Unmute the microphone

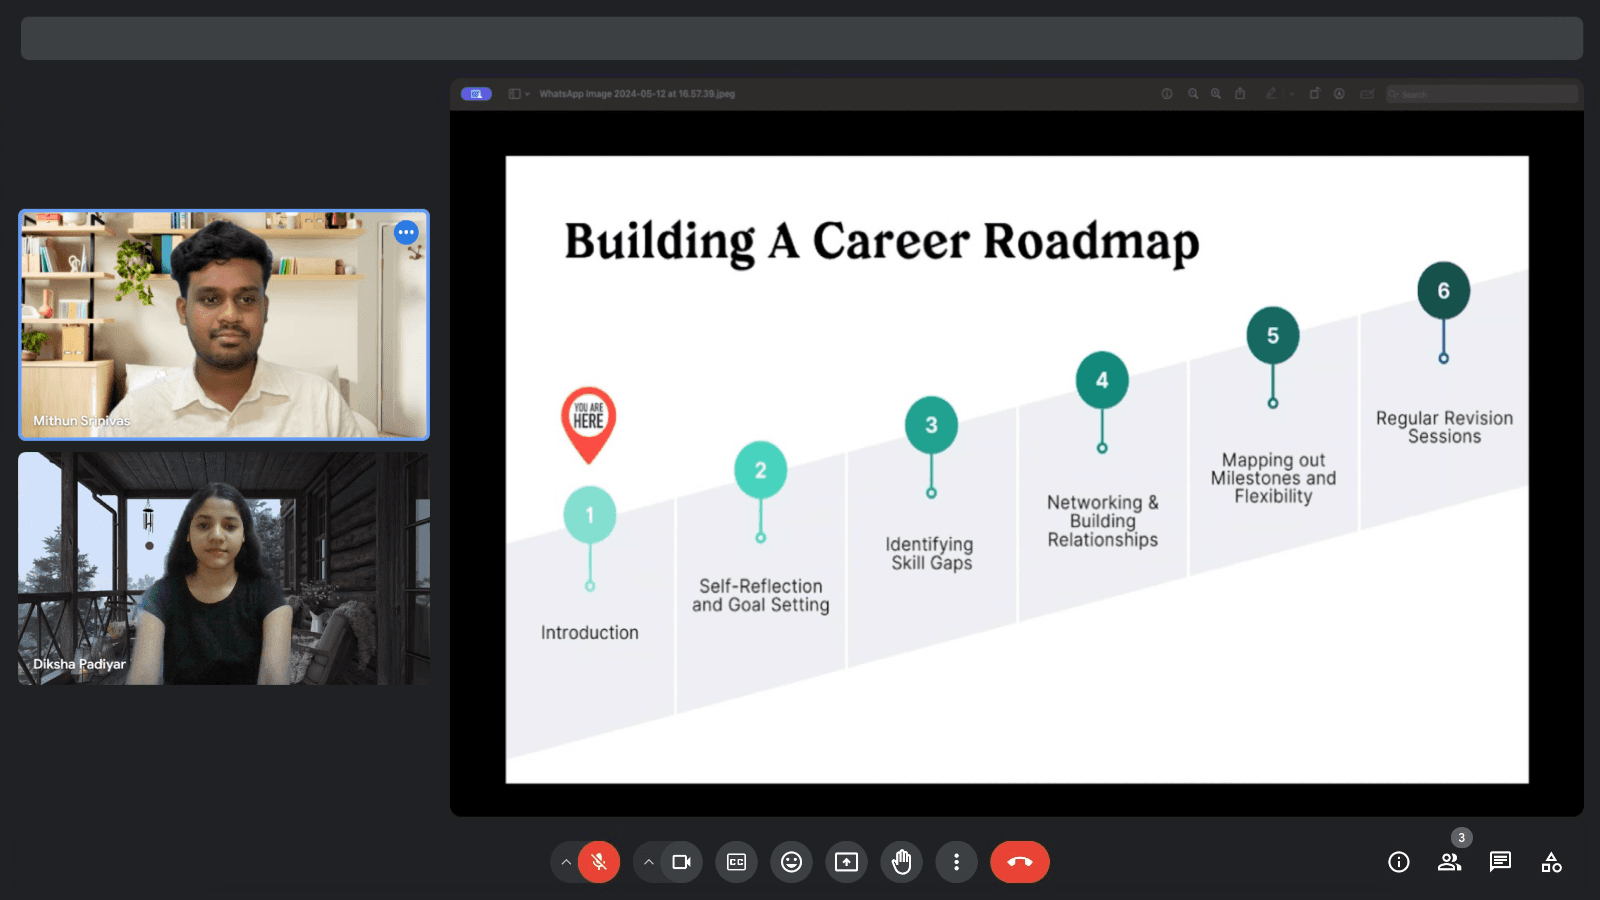click(x=599, y=862)
